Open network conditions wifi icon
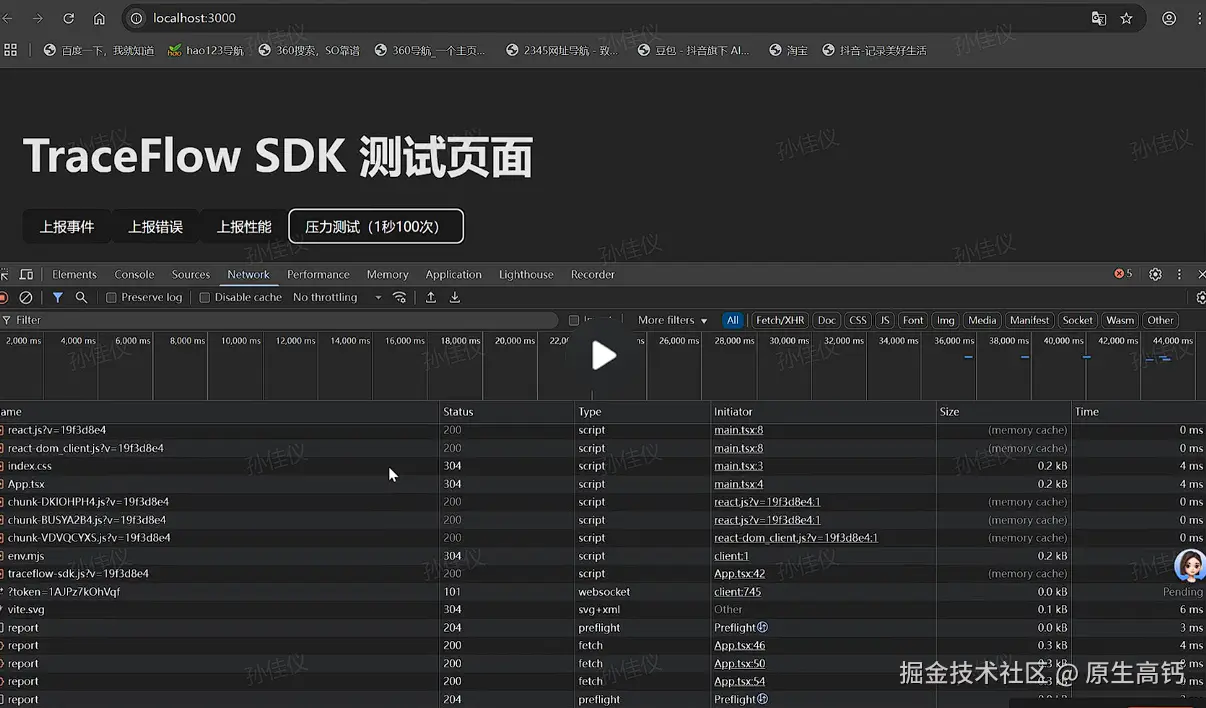This screenshot has width=1206, height=708. [x=400, y=297]
